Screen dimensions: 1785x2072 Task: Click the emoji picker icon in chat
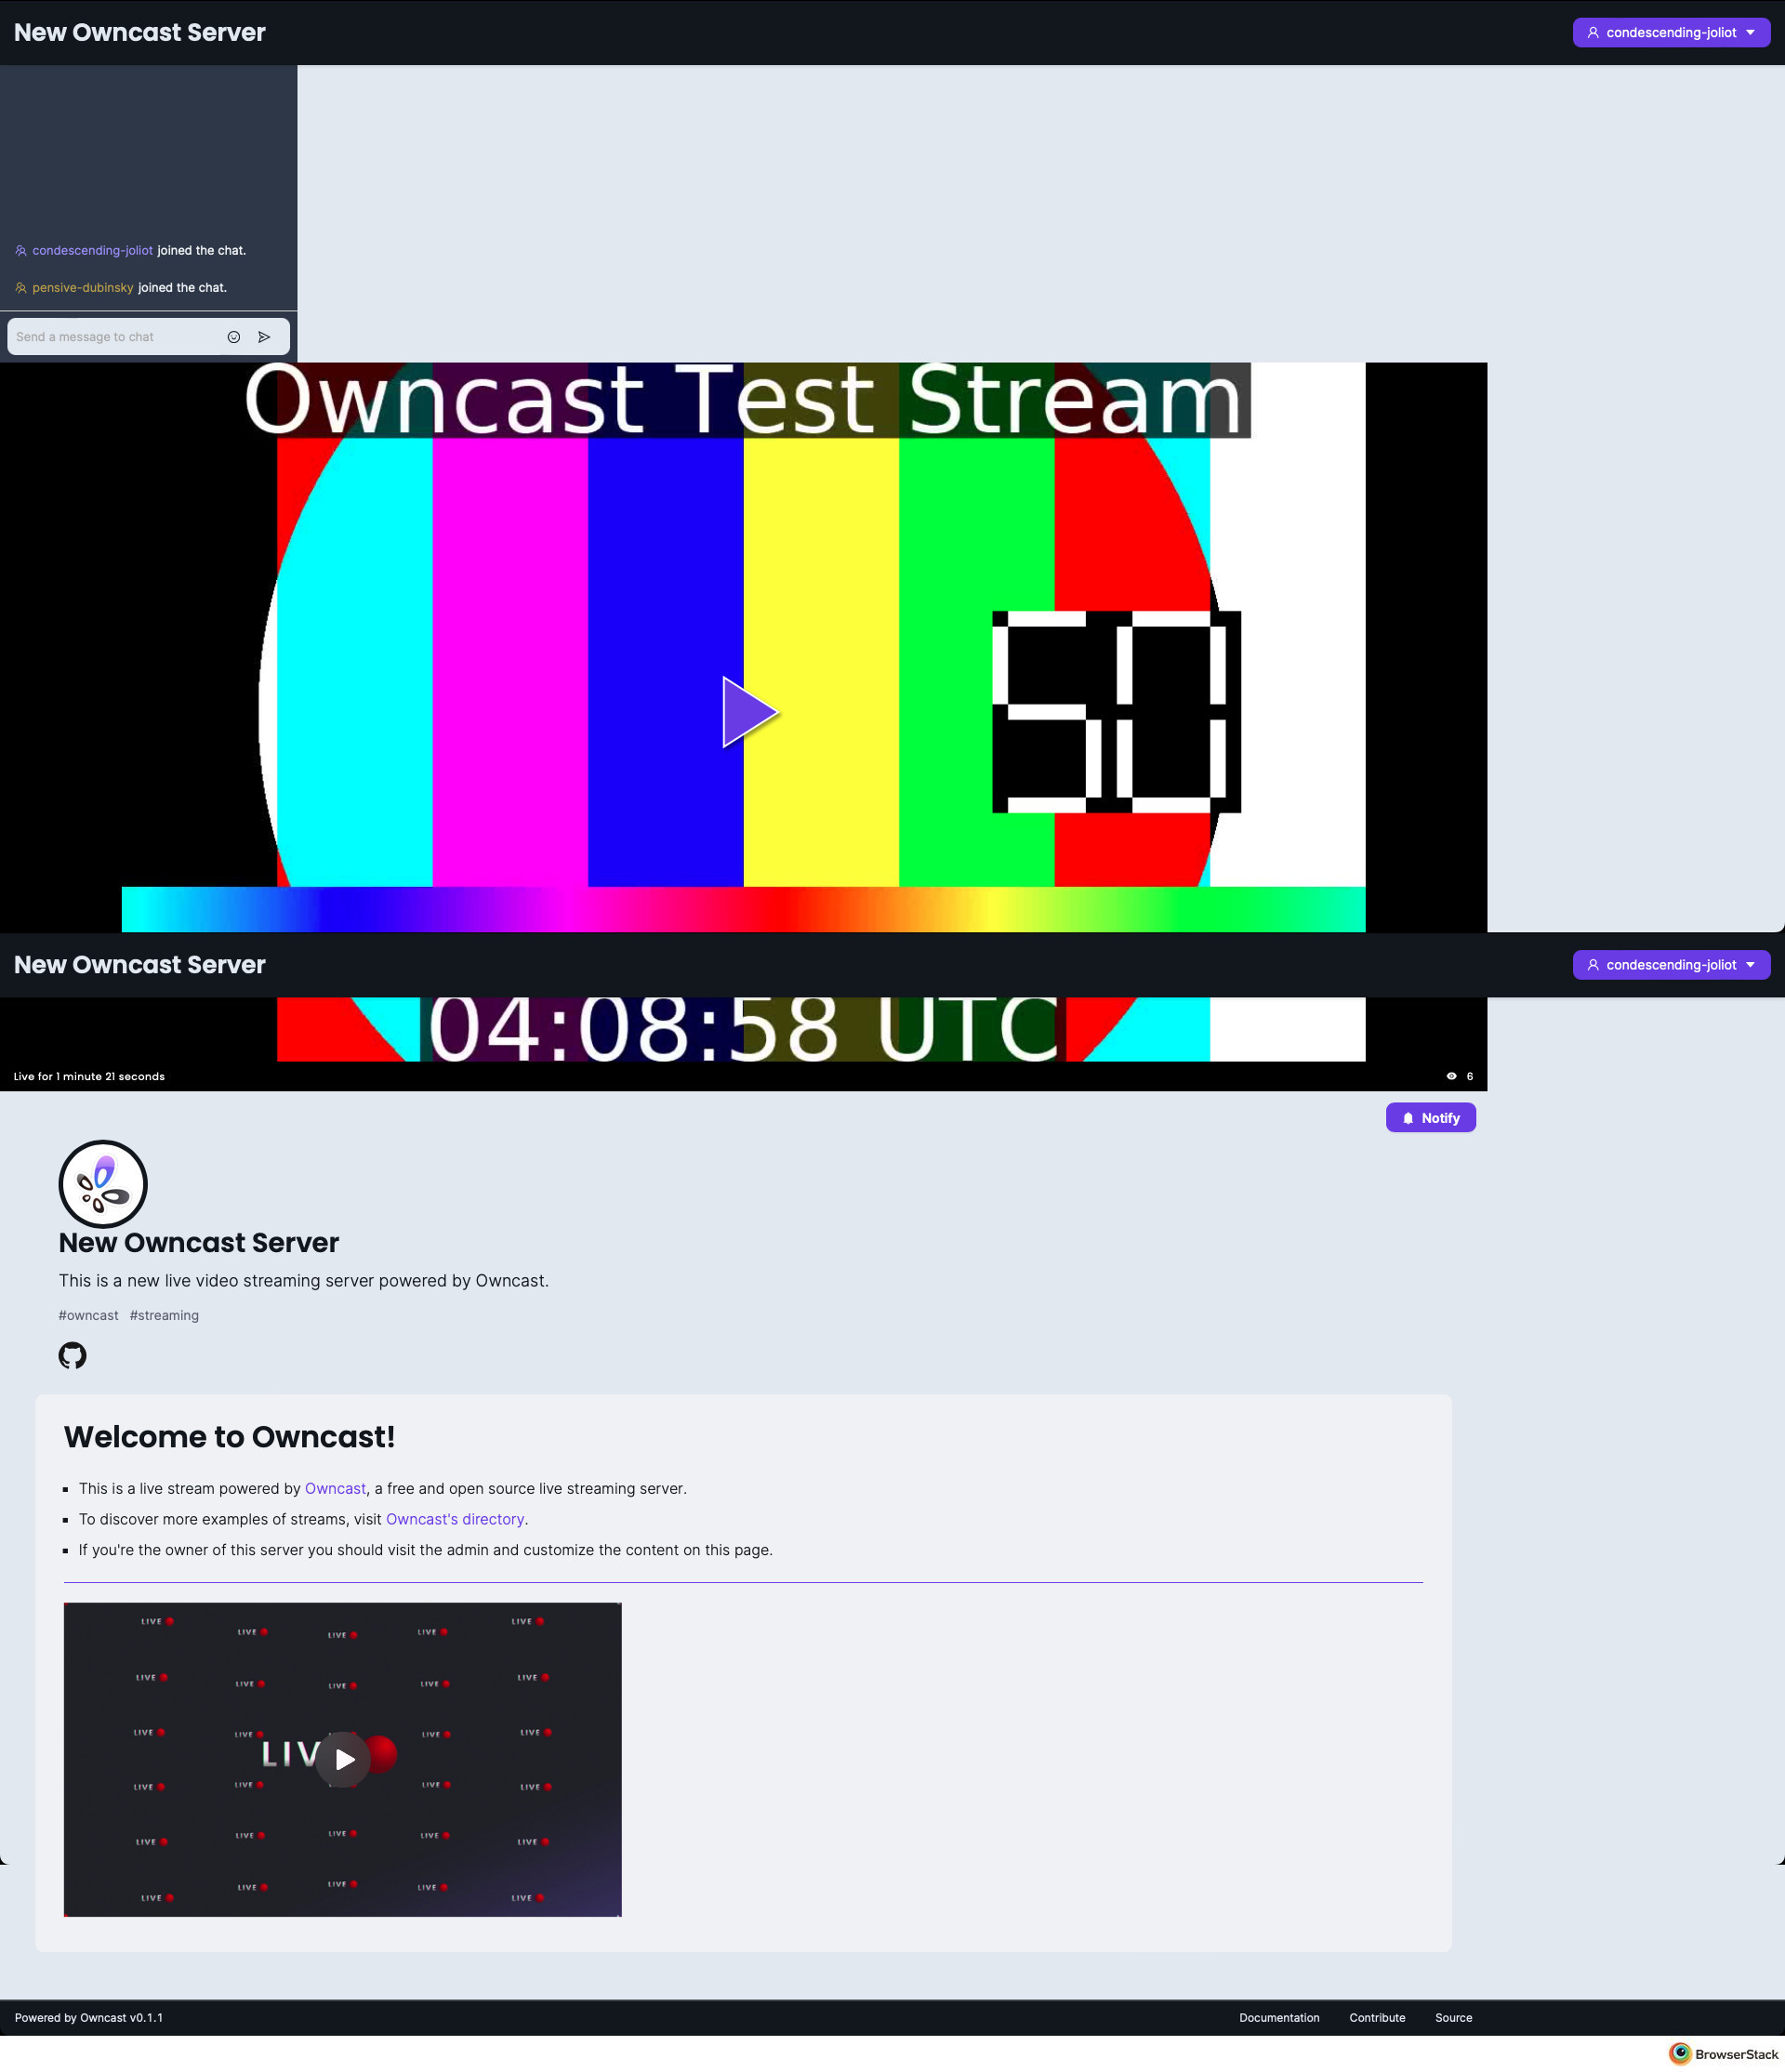pos(233,337)
